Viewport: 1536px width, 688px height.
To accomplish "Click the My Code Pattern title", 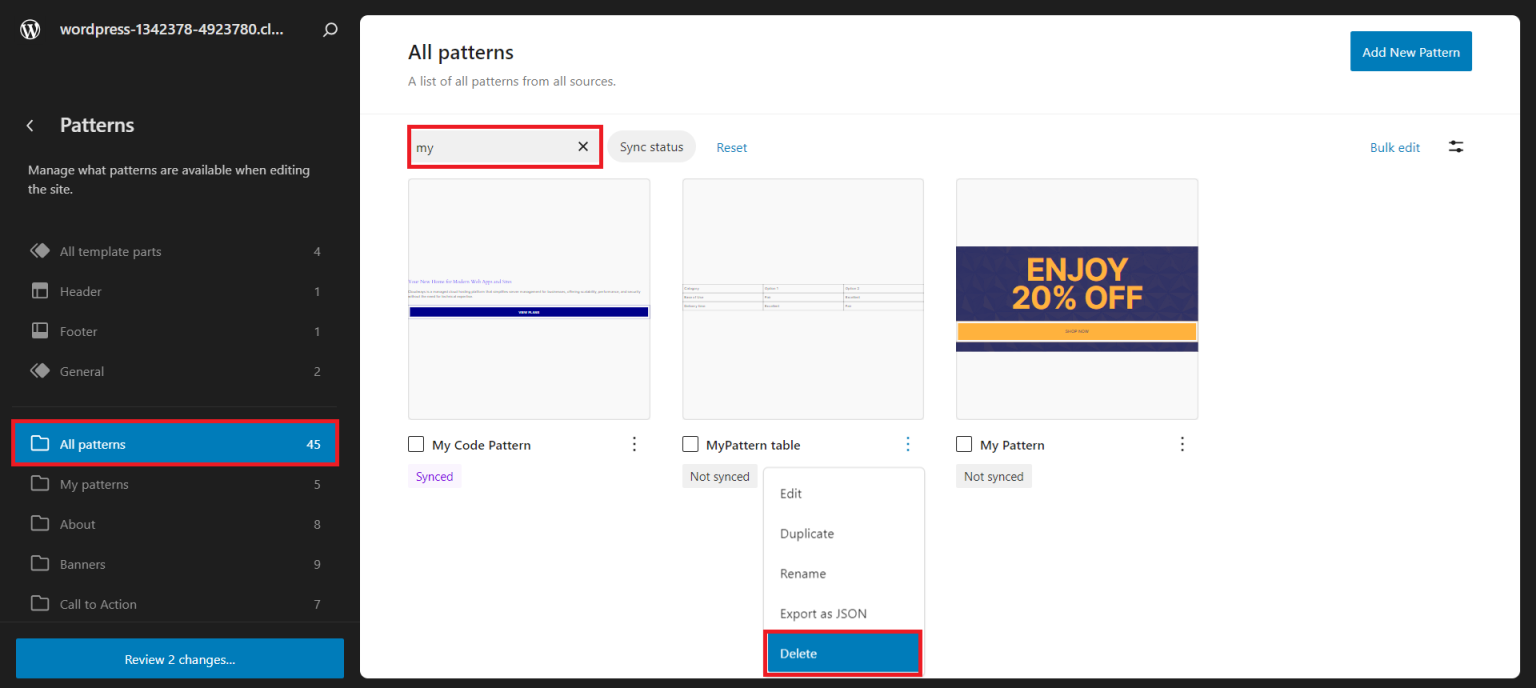I will [481, 445].
